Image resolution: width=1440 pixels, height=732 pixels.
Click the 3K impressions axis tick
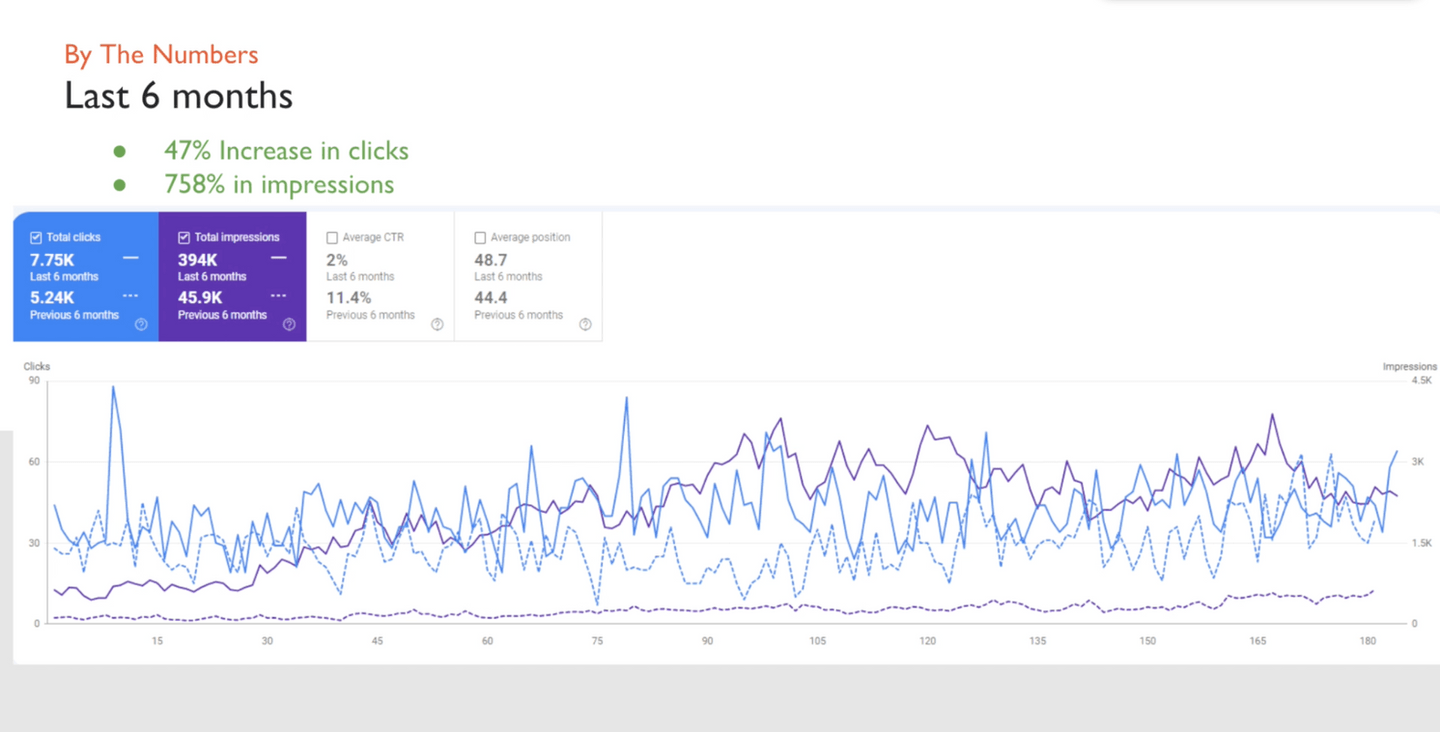click(1418, 462)
